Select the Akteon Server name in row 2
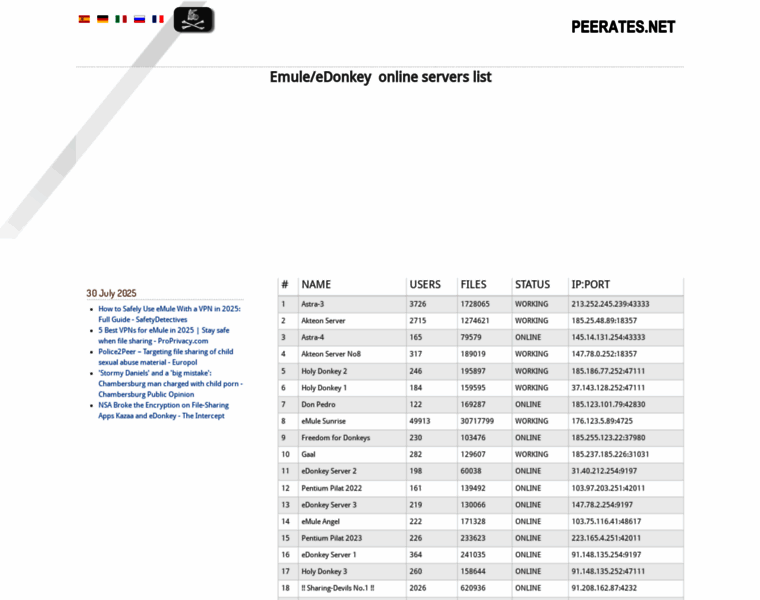Viewport: 760px width, 600px height. (323, 320)
